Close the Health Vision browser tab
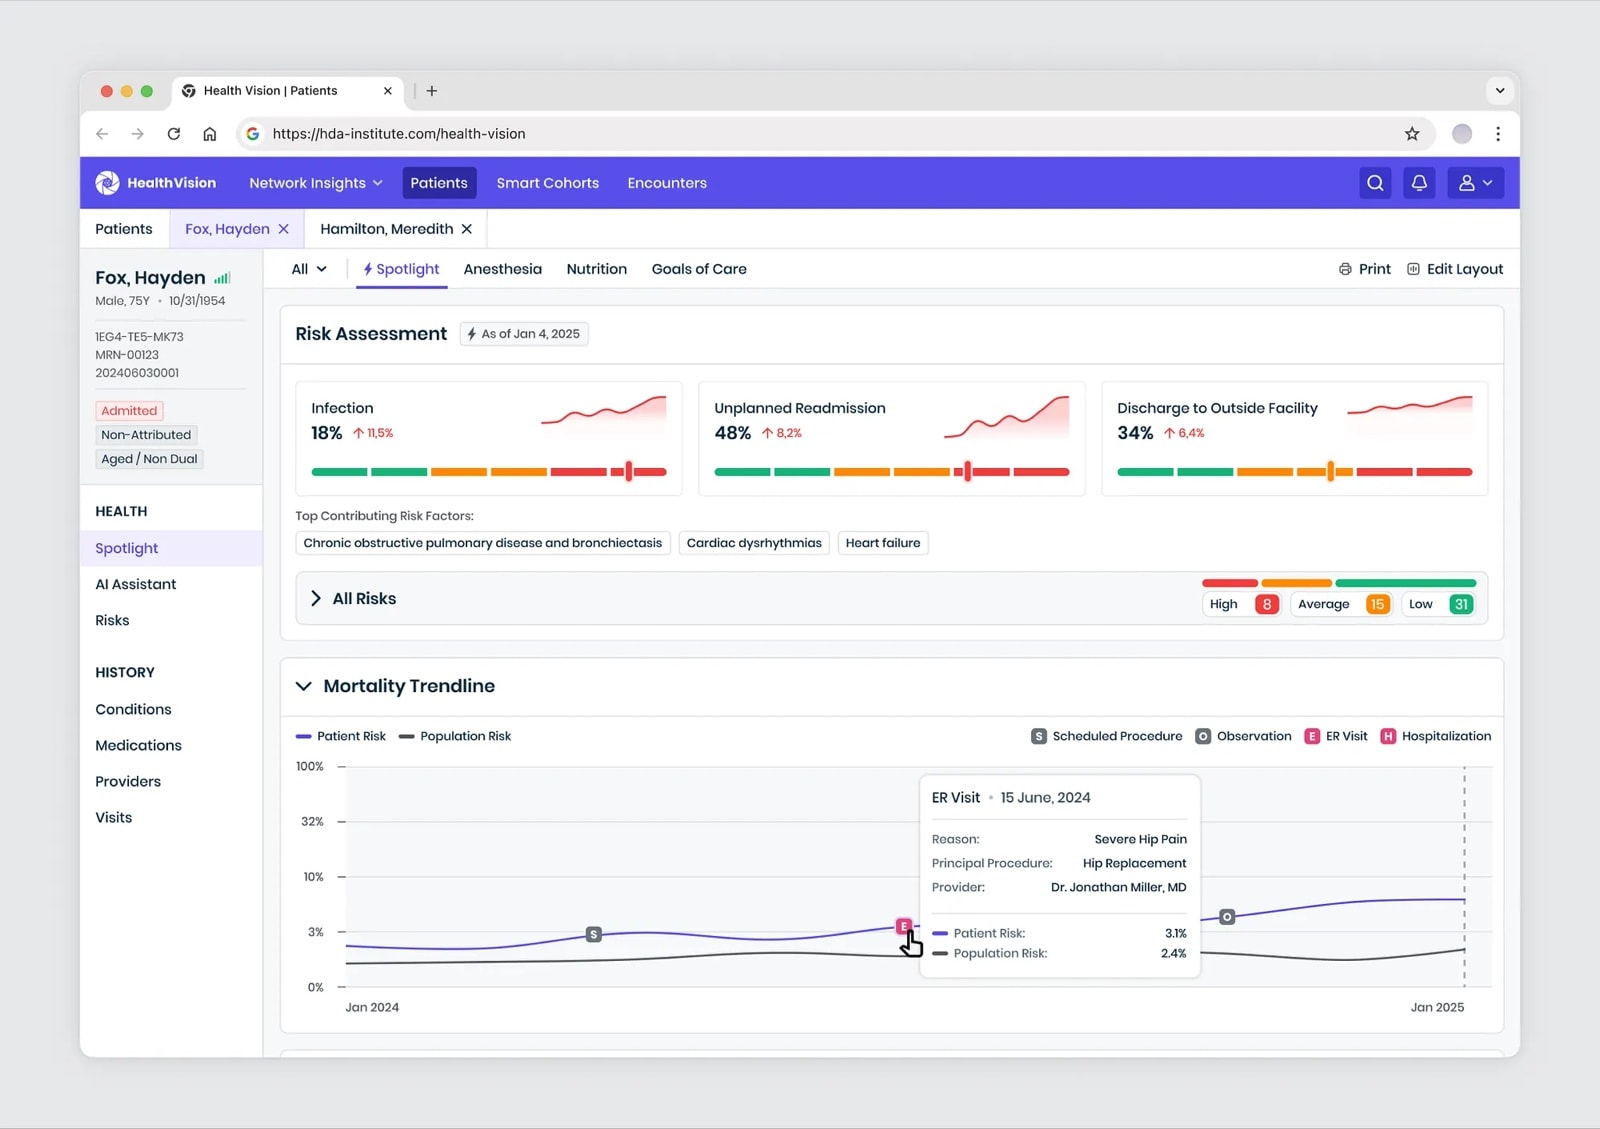Viewport: 1600px width, 1129px height. pos(388,91)
